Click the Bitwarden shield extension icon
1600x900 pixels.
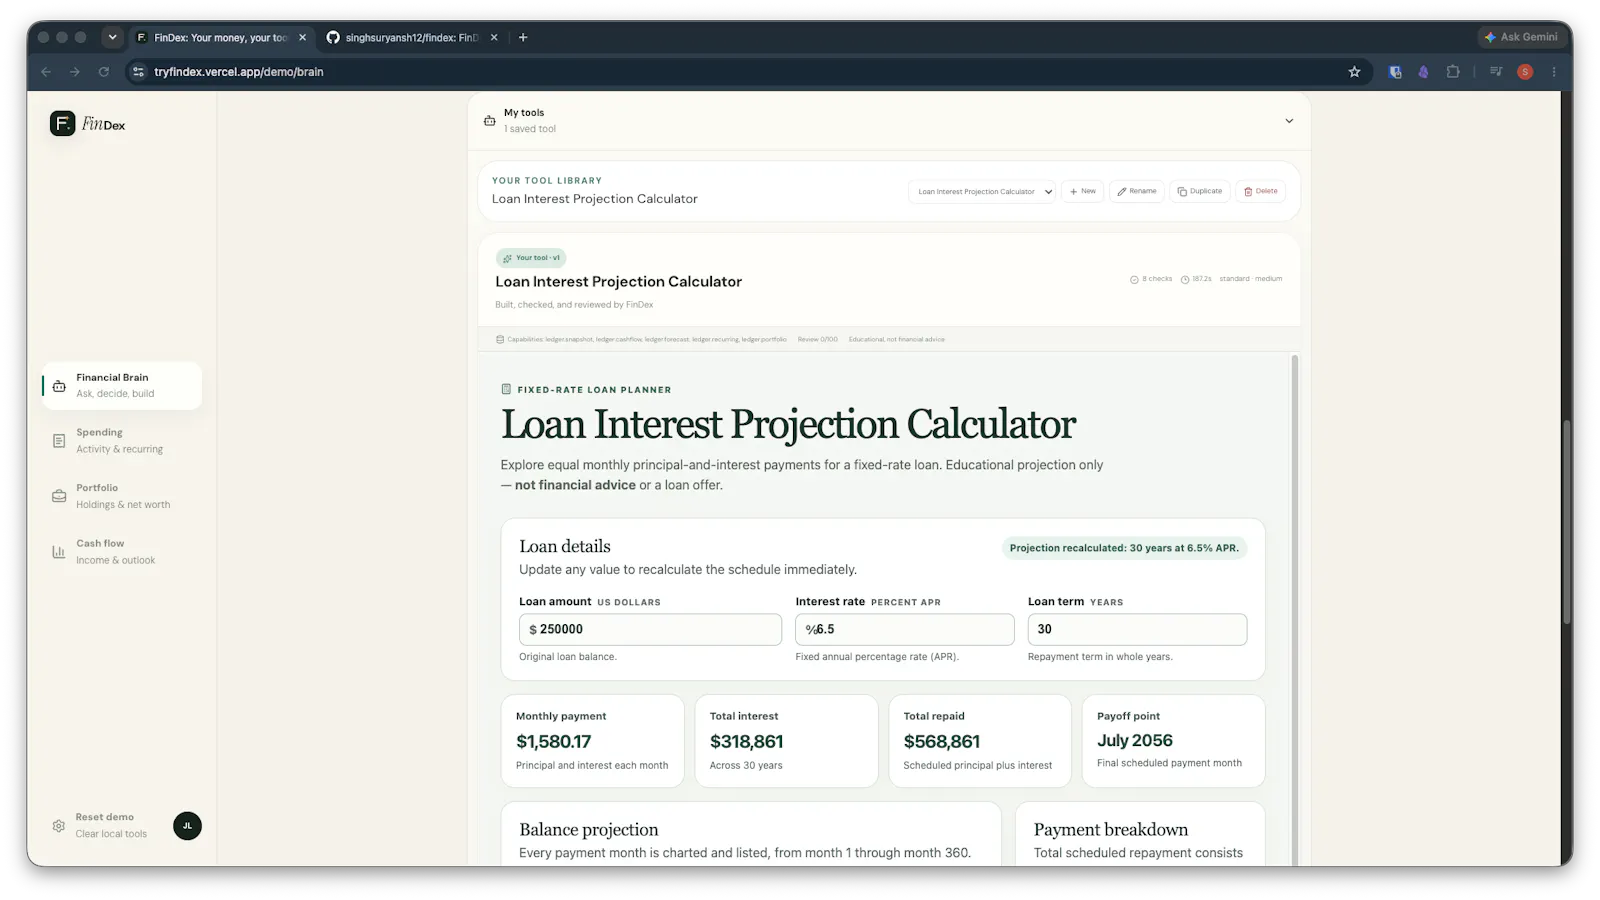[1395, 72]
